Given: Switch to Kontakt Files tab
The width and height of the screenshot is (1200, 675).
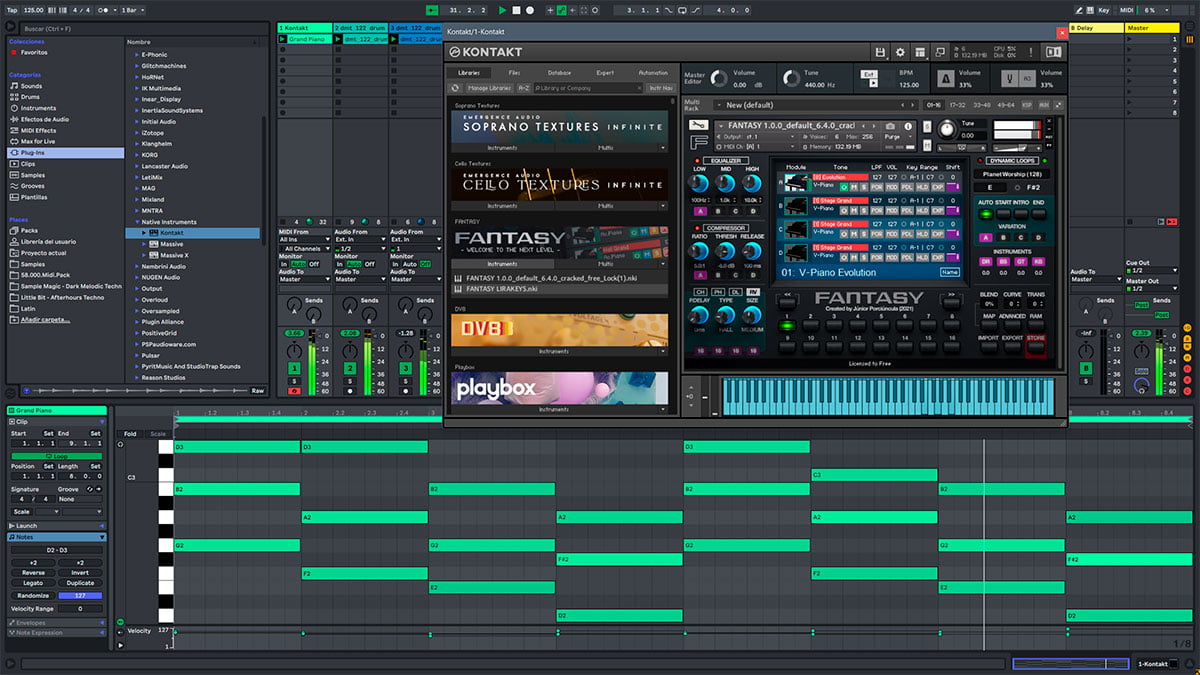Looking at the screenshot, I should [514, 73].
